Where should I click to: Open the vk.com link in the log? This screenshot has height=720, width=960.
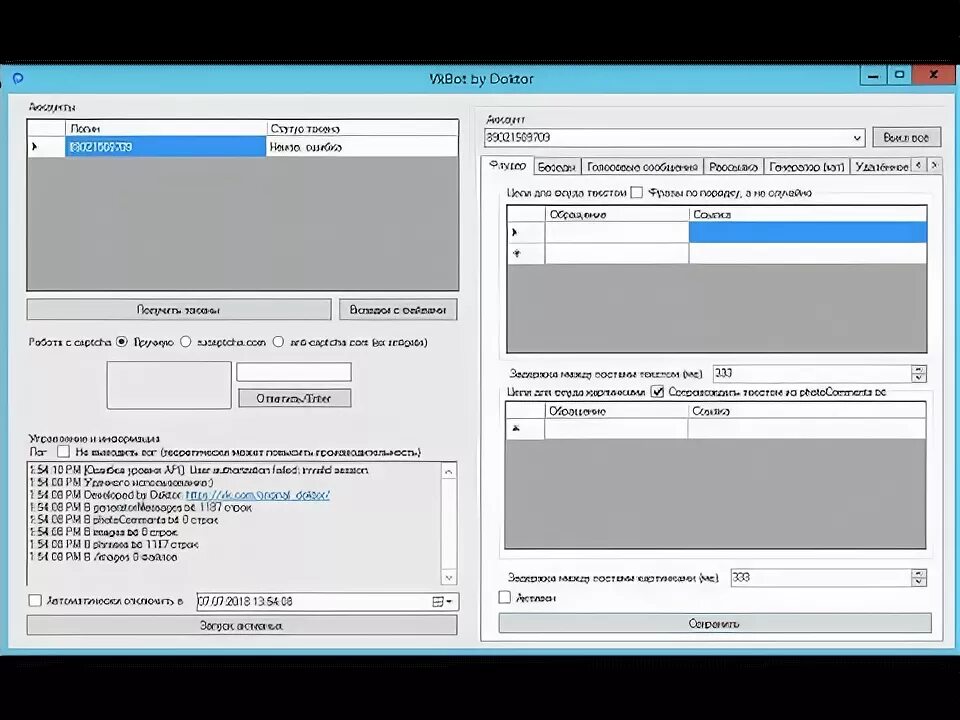[x=258, y=495]
